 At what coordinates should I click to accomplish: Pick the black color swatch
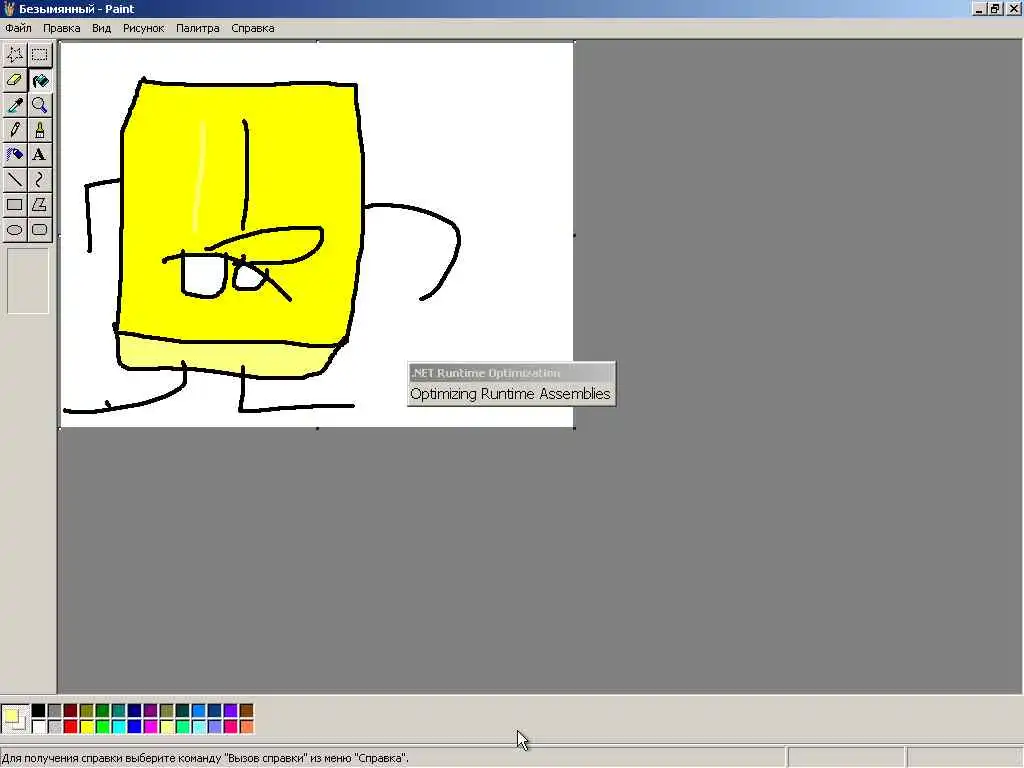(39, 711)
